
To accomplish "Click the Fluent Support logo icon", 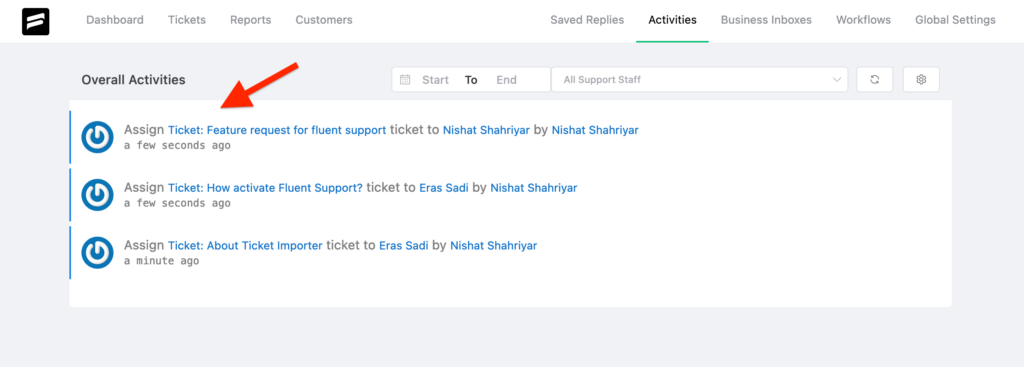I will pos(35,21).
